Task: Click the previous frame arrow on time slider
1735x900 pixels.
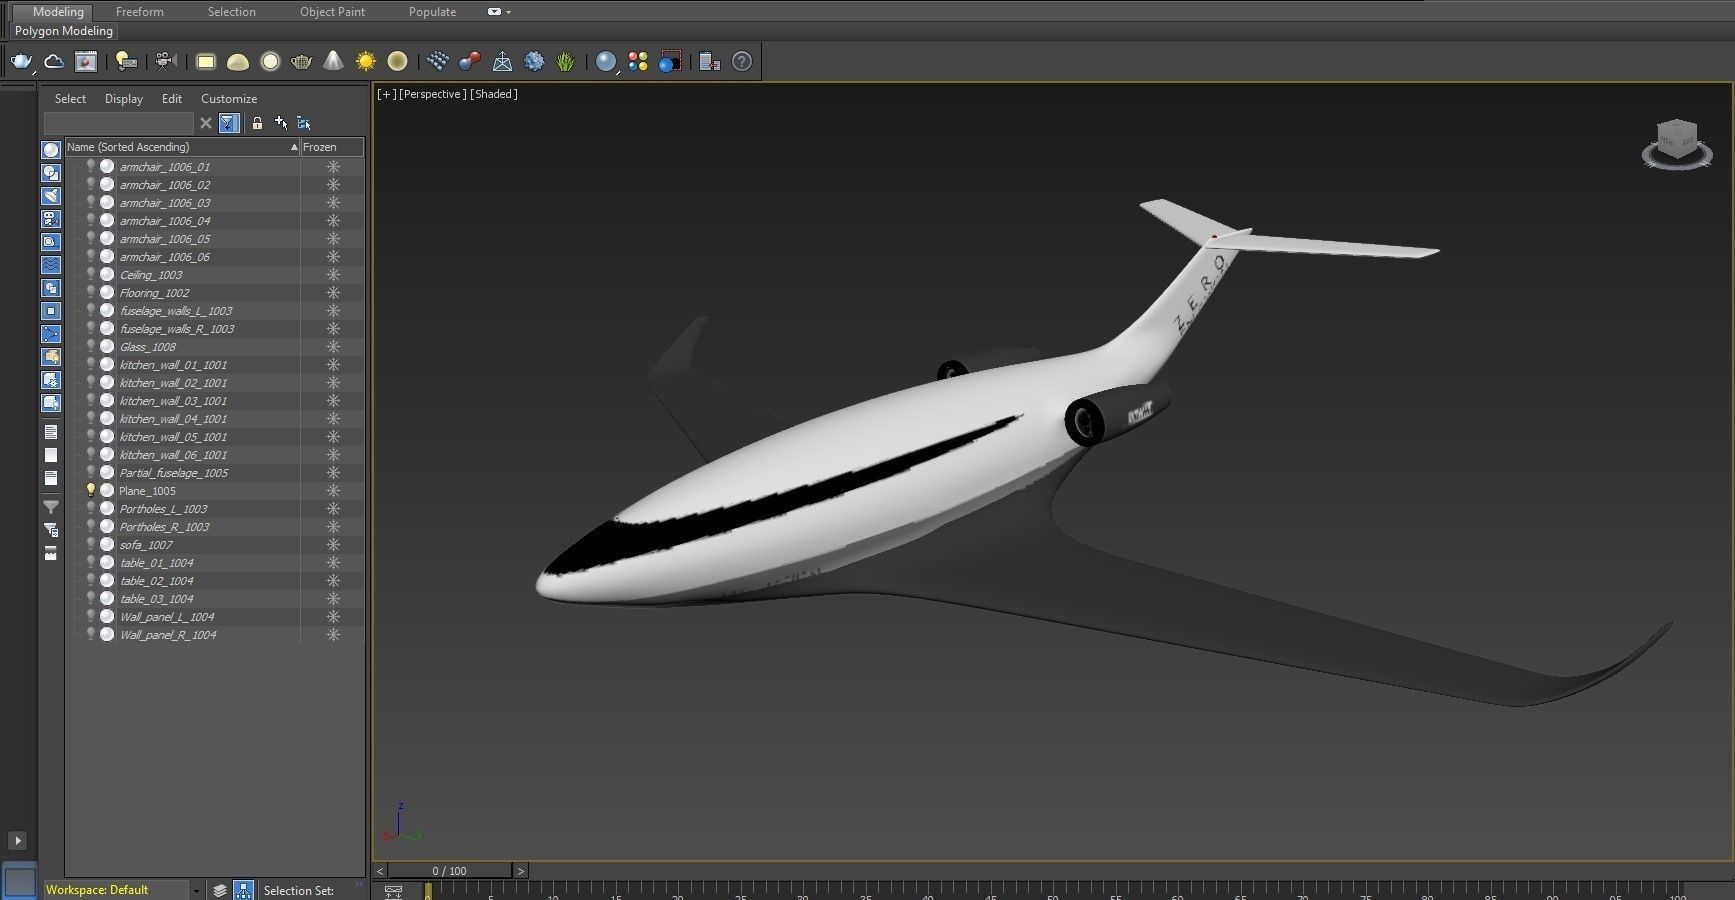Action: [379, 871]
